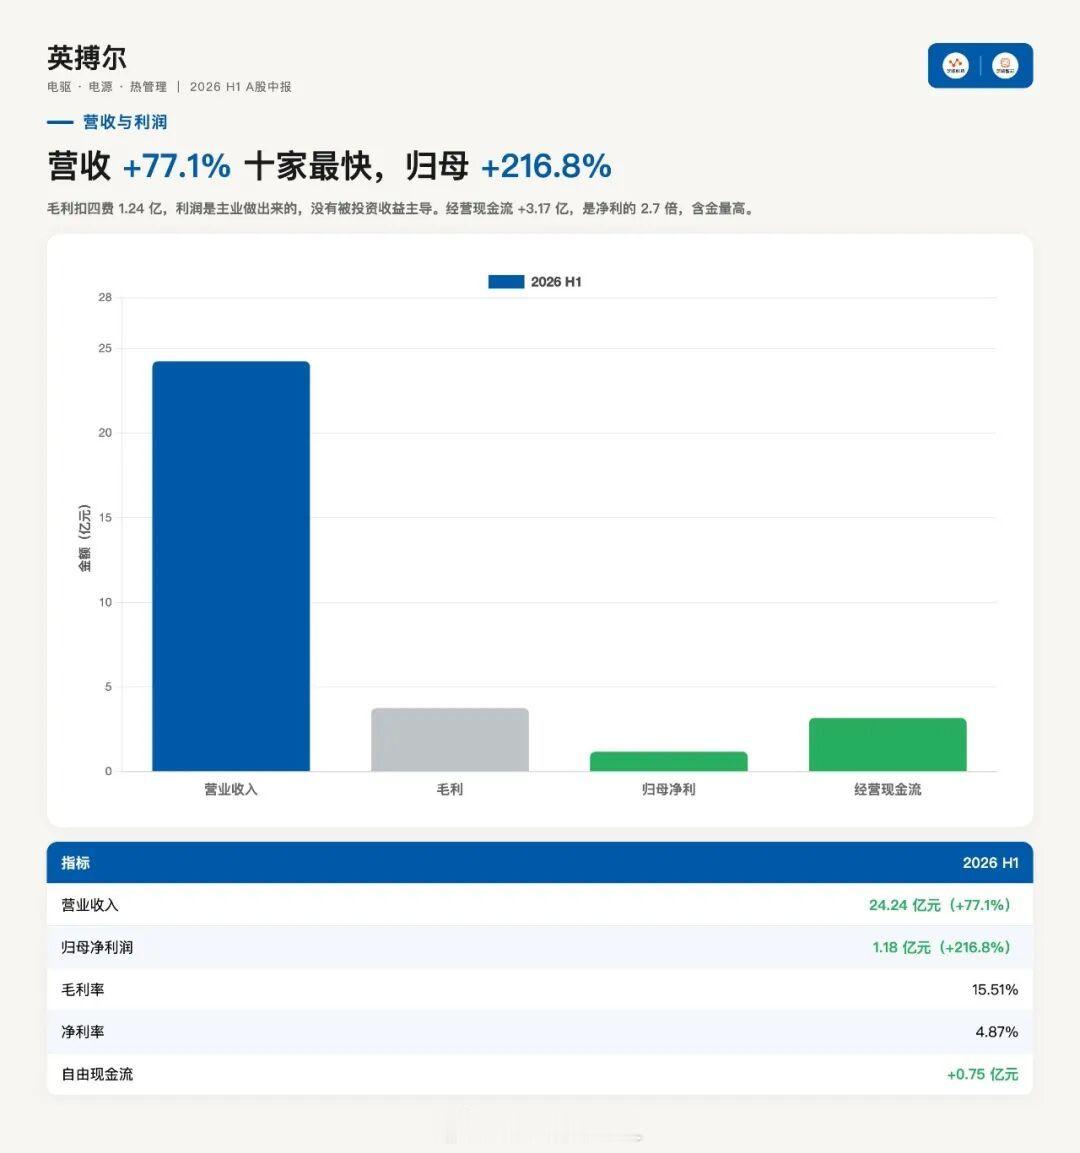Click the value '4.87%'
Screen dimensions: 1080x1153
(997, 1032)
